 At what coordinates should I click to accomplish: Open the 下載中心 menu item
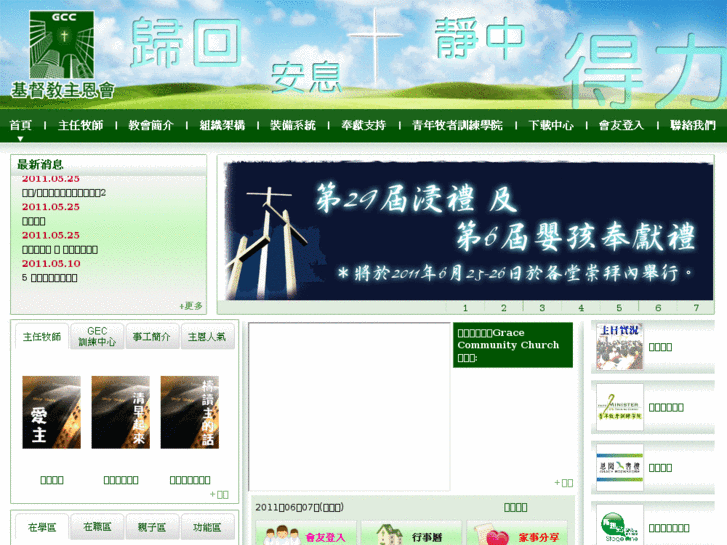point(551,125)
